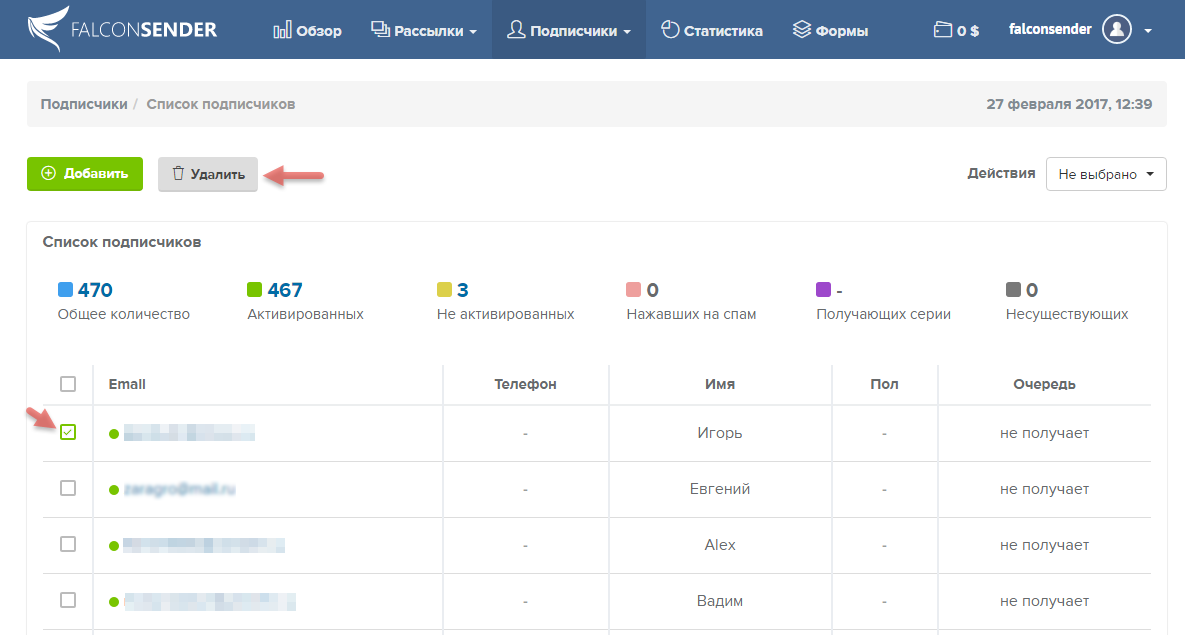Click the Очередь column header
1185x635 pixels.
click(x=1044, y=384)
